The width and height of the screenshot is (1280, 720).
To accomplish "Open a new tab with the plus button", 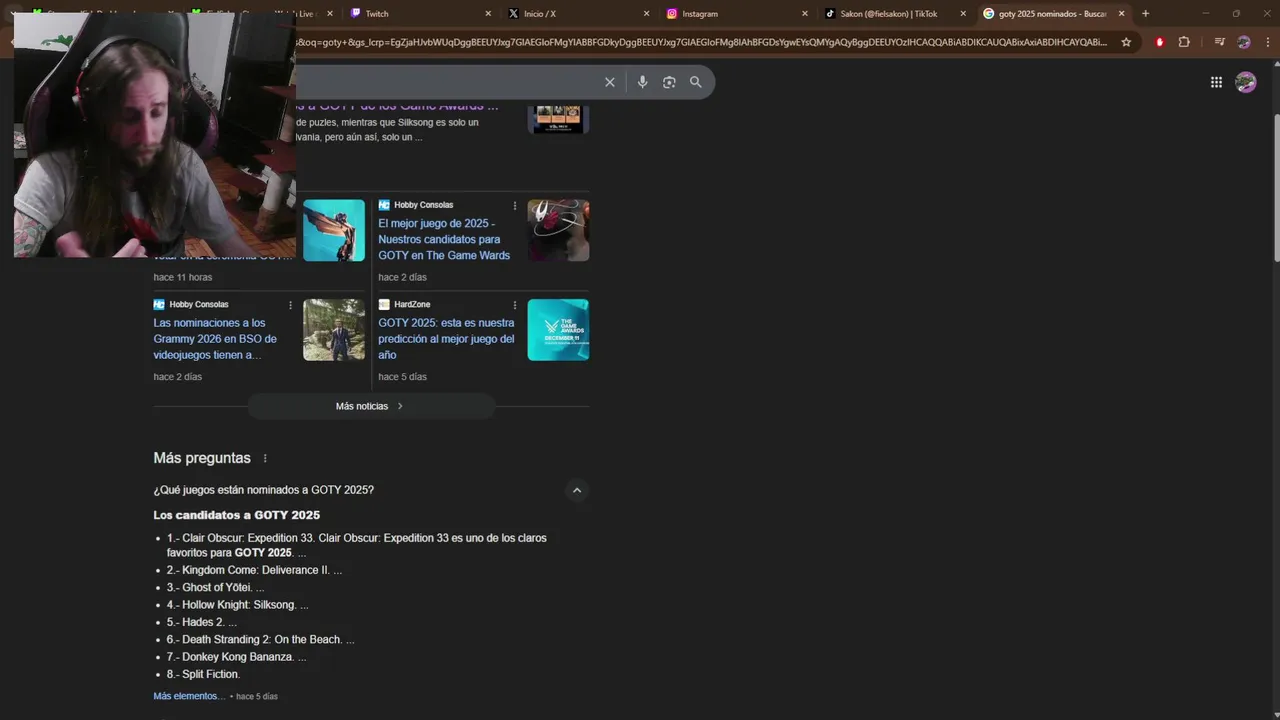I will pyautogui.click(x=1145, y=14).
